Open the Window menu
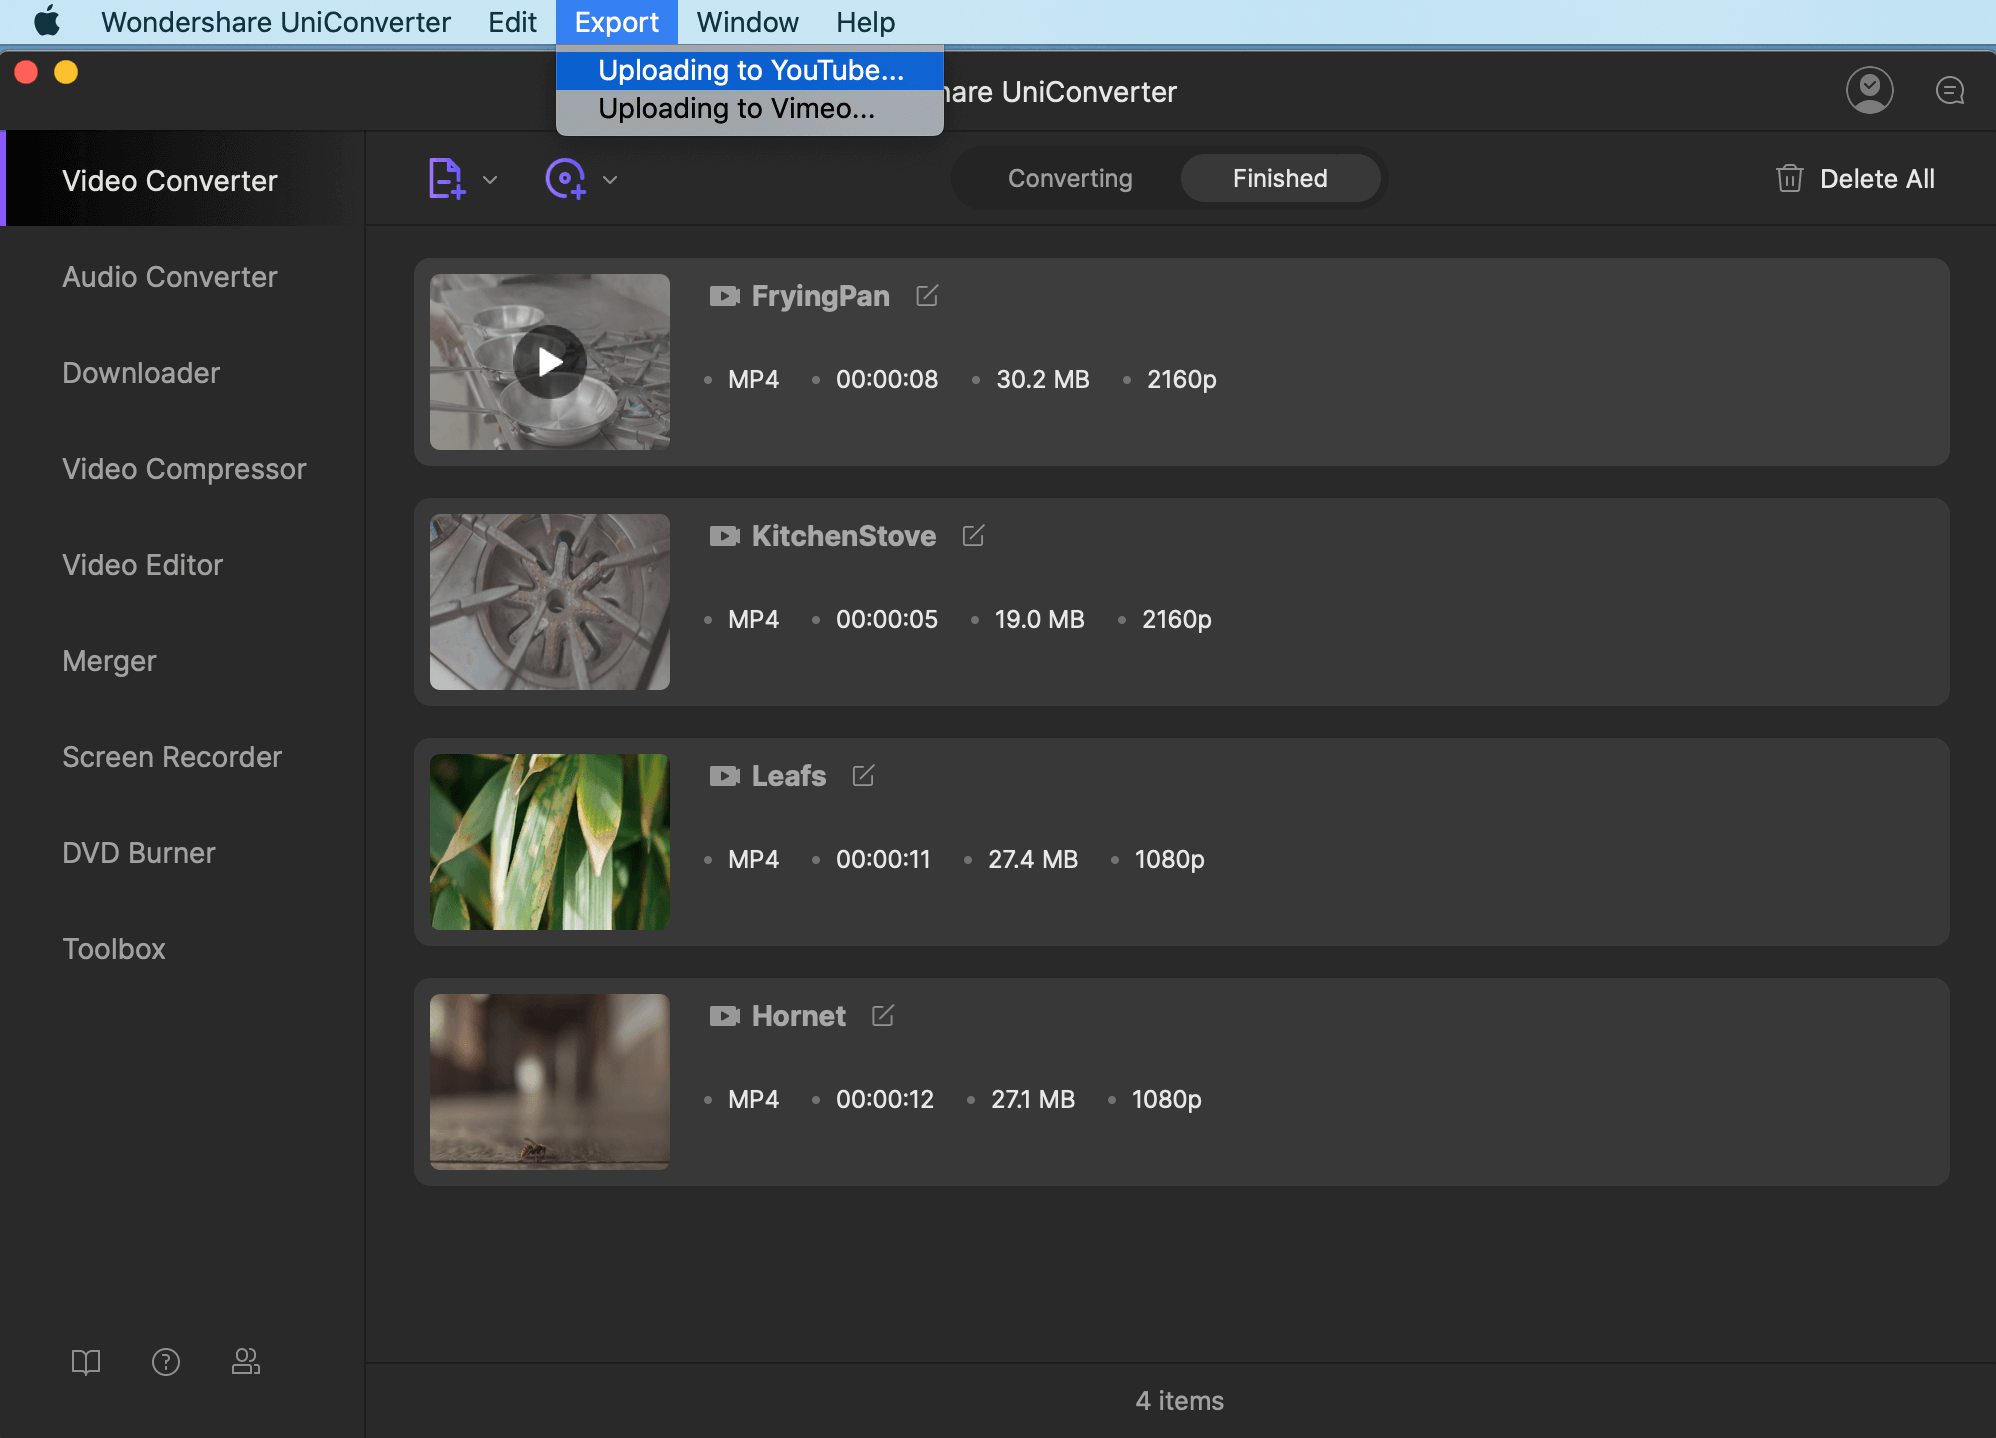1996x1438 pixels. pyautogui.click(x=747, y=21)
